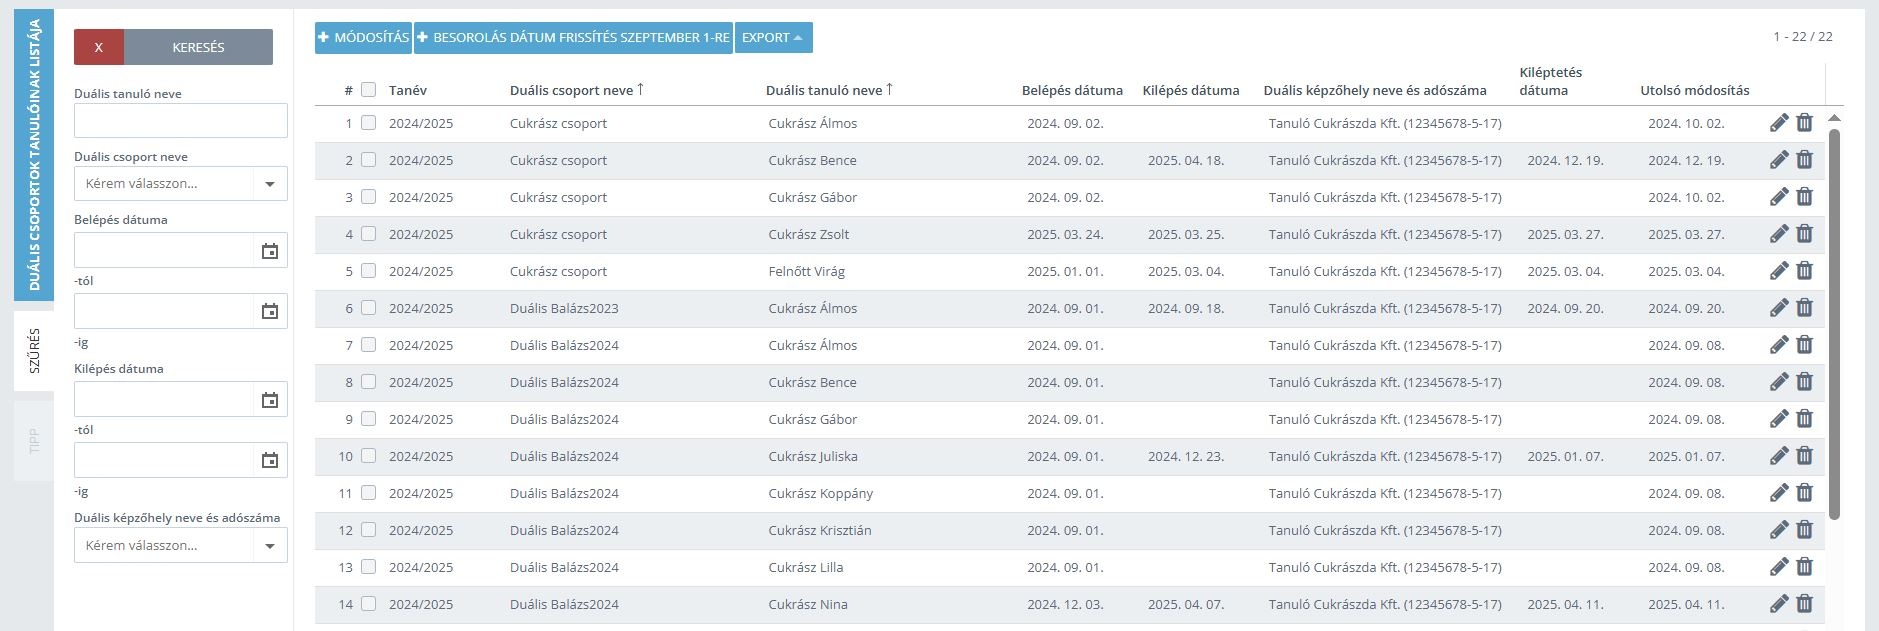The image size is (1879, 631).
Task: Switch to TIPP side tab
Action: pos(34,441)
